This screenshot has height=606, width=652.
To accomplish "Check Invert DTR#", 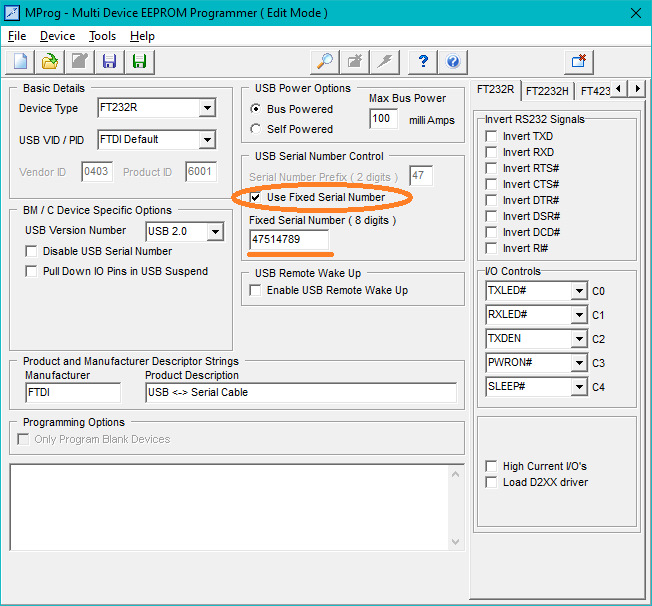I will (491, 200).
